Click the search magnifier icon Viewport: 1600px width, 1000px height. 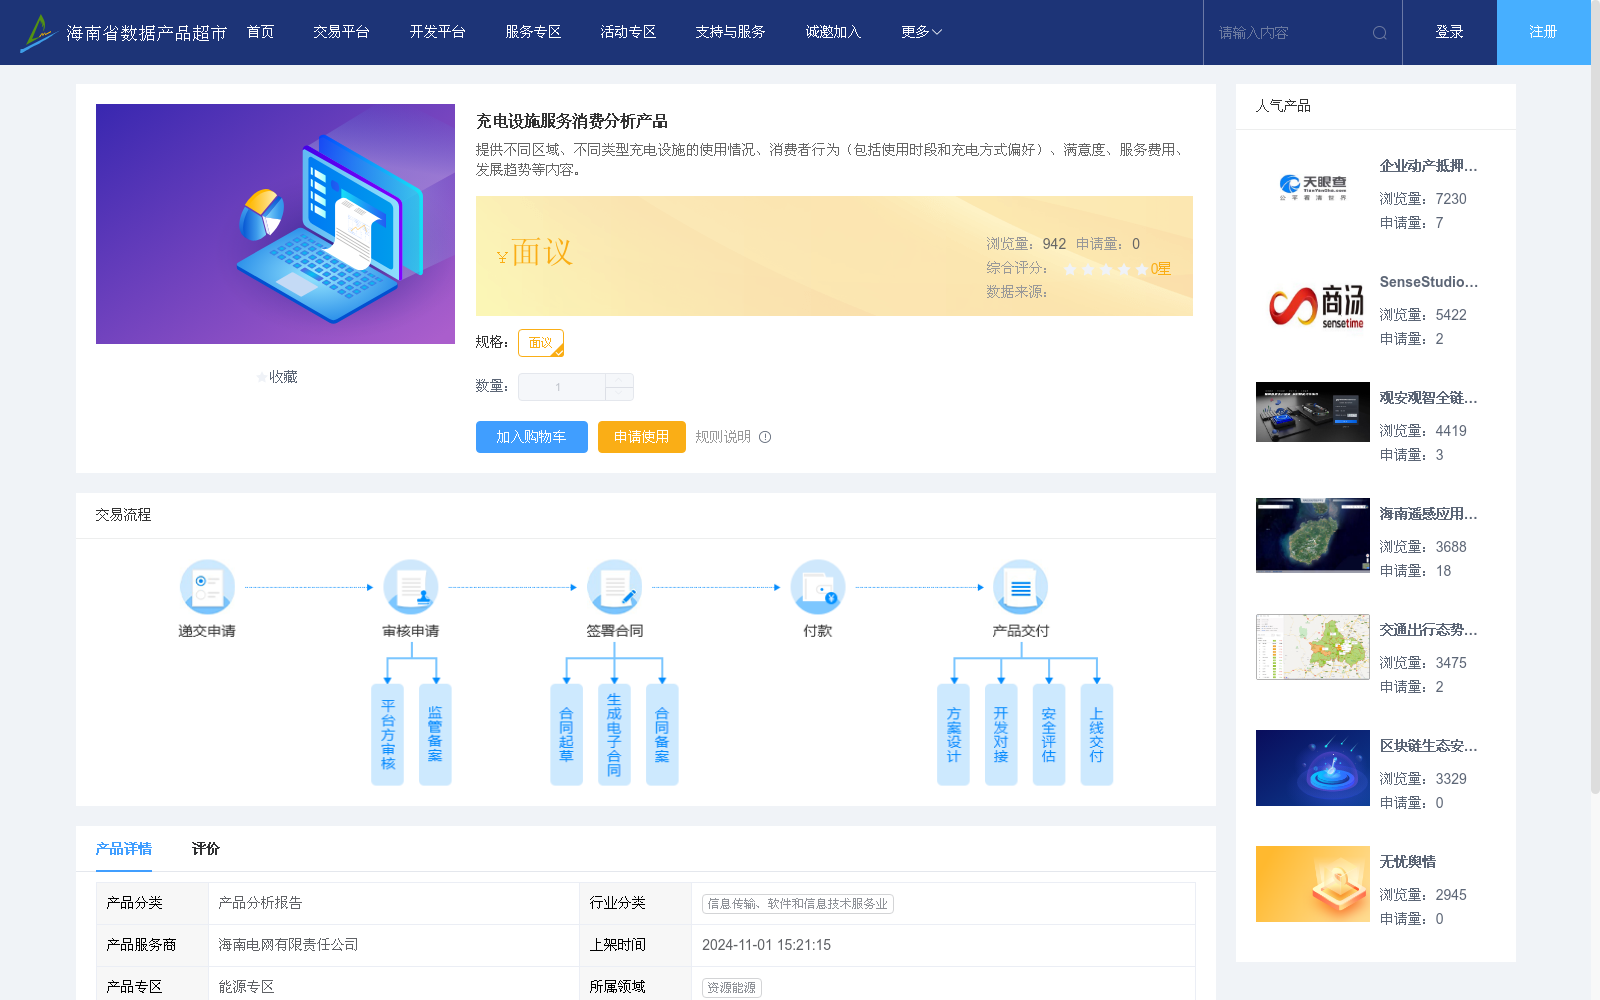coord(1380,33)
